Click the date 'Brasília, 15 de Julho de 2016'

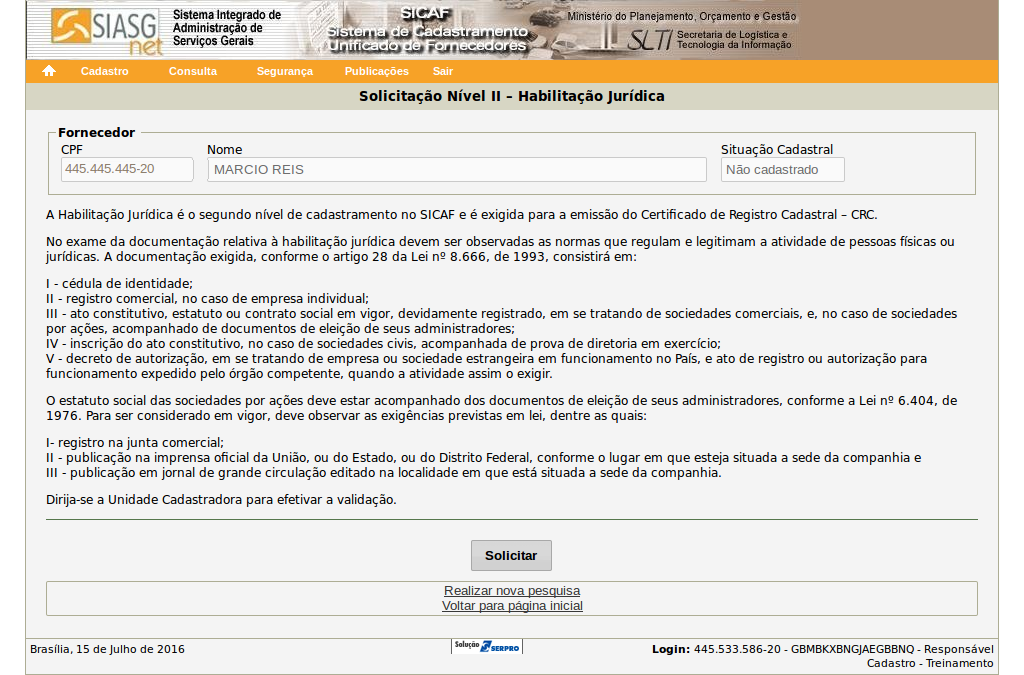coord(107,650)
